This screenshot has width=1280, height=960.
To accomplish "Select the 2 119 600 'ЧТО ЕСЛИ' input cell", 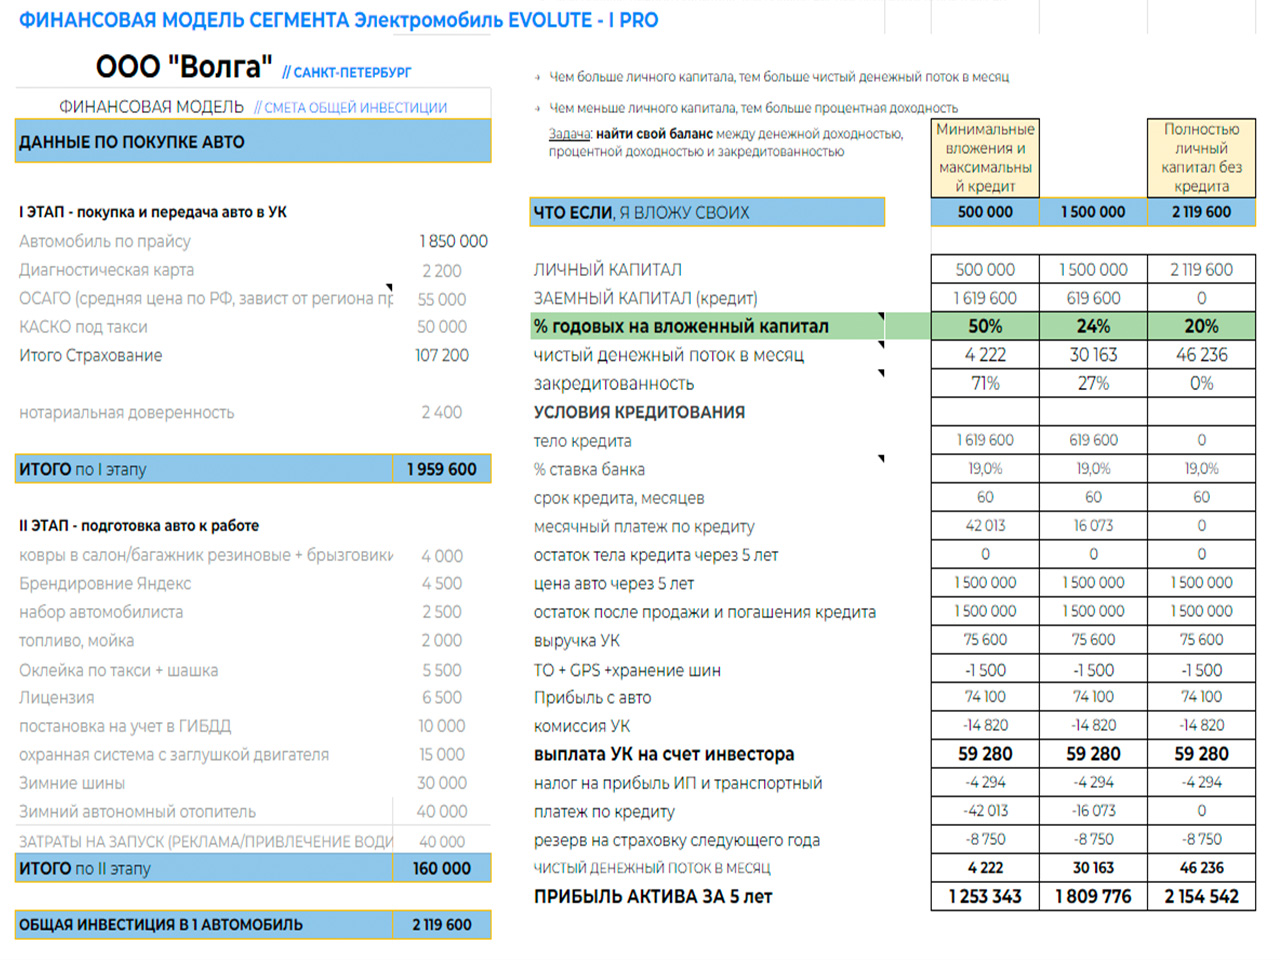I will [1201, 212].
